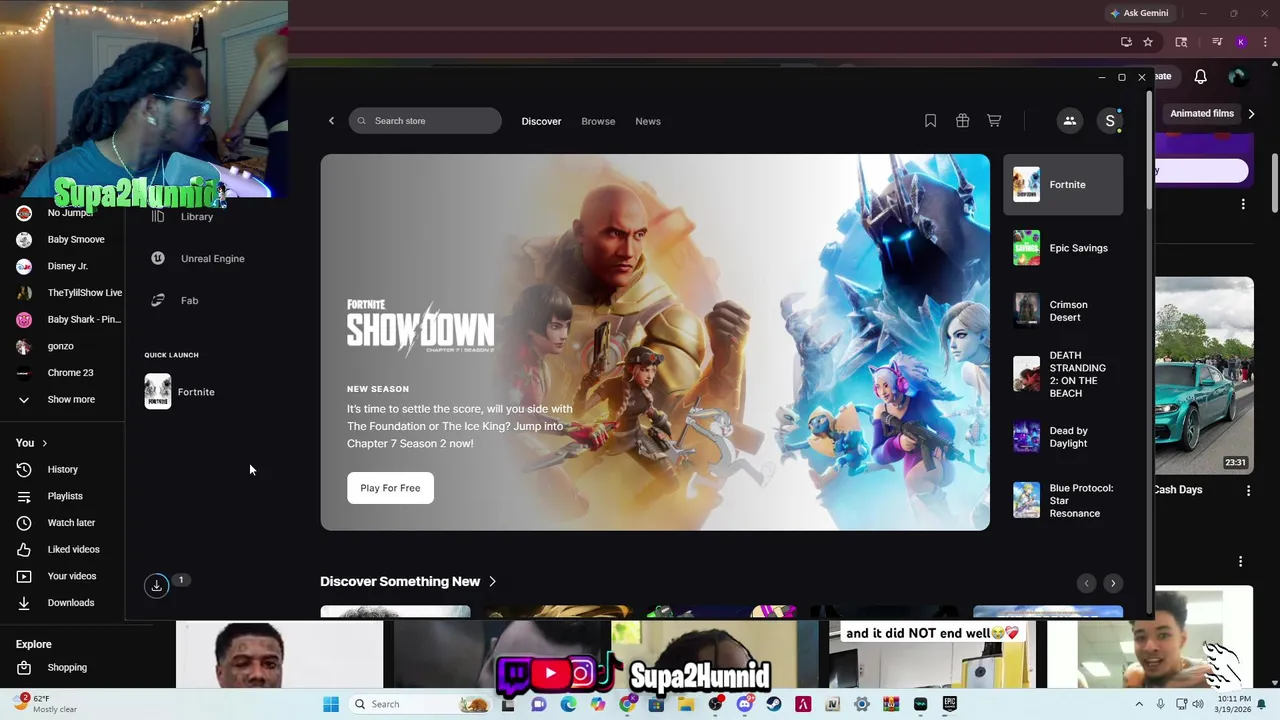This screenshot has width=1280, height=720.
Task: Click the Search store field
Action: tap(425, 121)
